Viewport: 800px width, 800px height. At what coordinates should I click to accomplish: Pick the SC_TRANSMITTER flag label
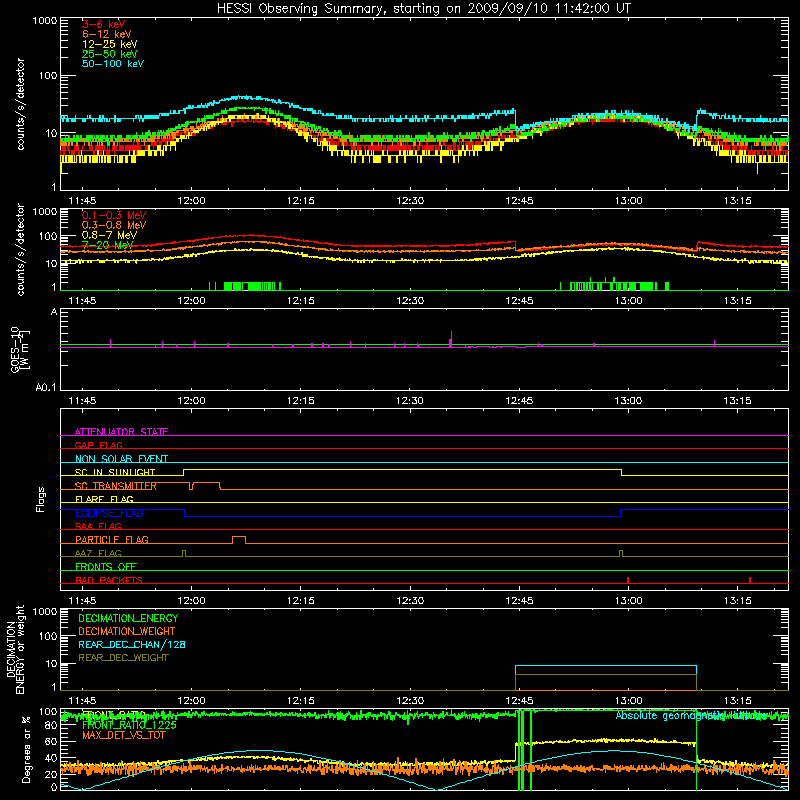point(116,486)
